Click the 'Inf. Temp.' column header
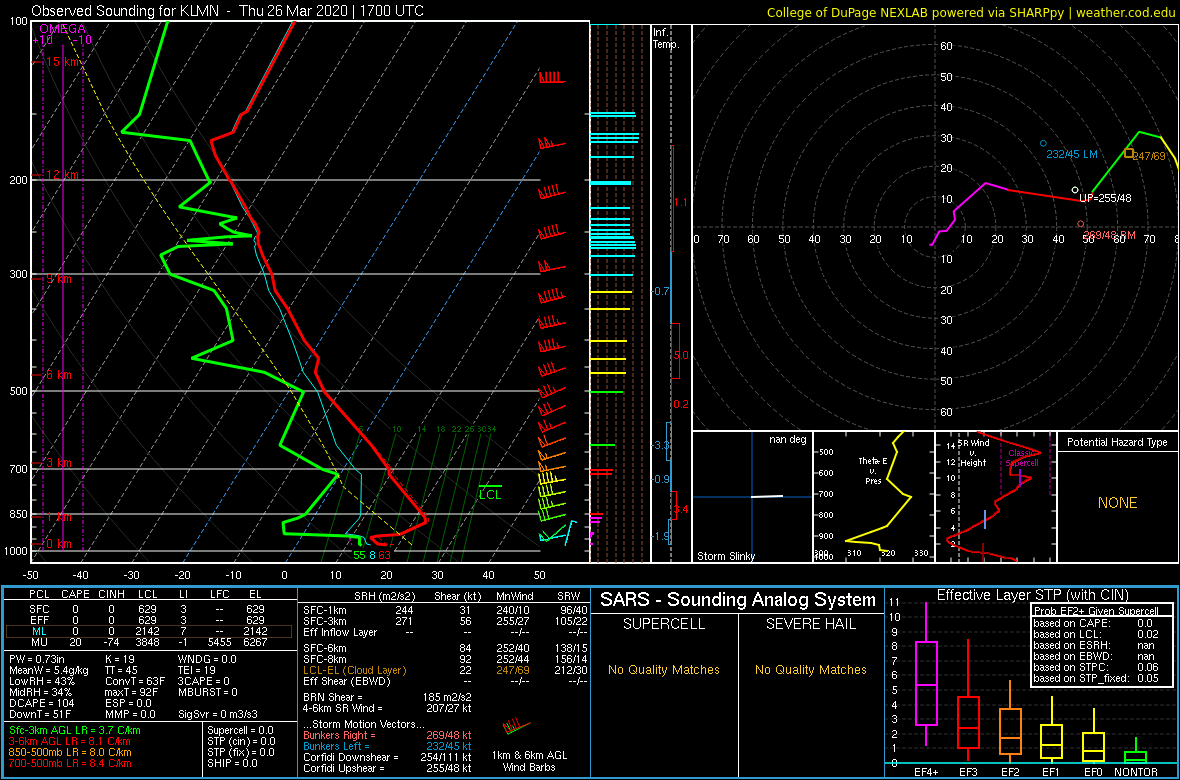This screenshot has width=1180, height=780. click(x=666, y=38)
